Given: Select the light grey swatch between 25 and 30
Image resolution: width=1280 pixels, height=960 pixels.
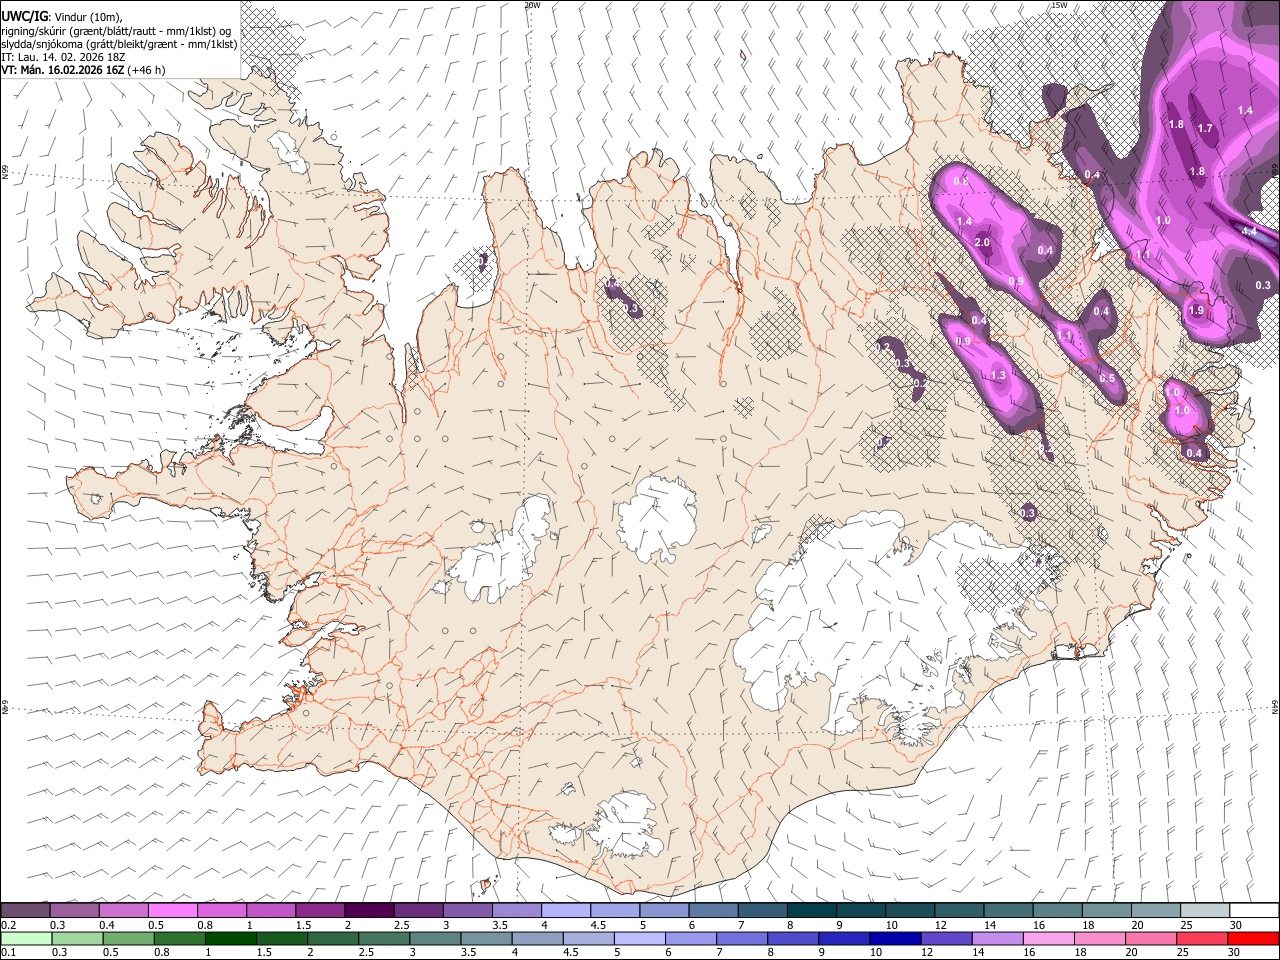Looking at the screenshot, I should (1205, 910).
